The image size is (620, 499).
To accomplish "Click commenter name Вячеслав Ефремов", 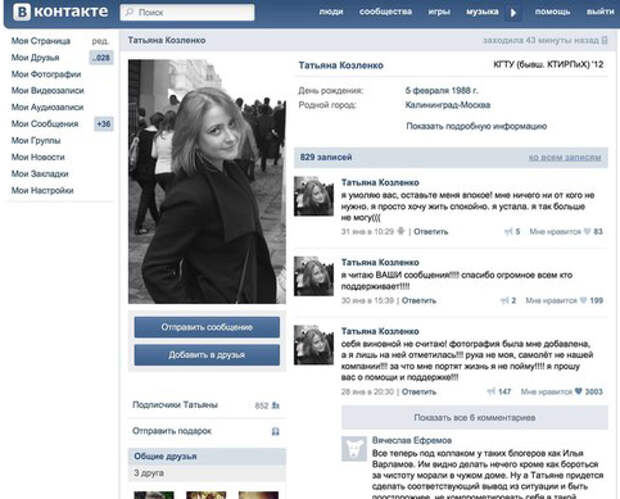I will click(x=412, y=440).
